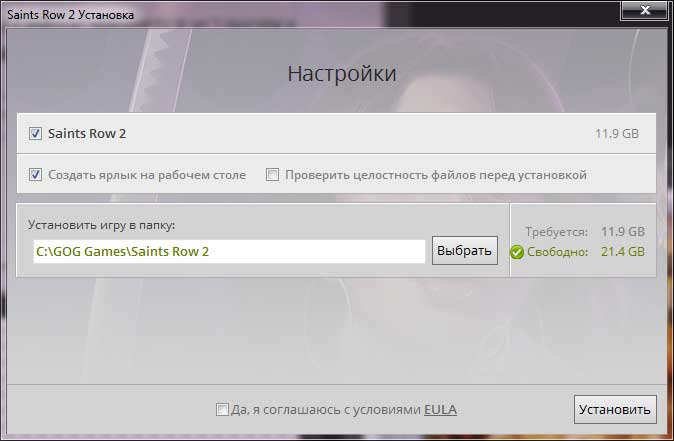Screen dimensions: 674x441
Task: Accept EULA terms checkbox
Action: click(222, 409)
